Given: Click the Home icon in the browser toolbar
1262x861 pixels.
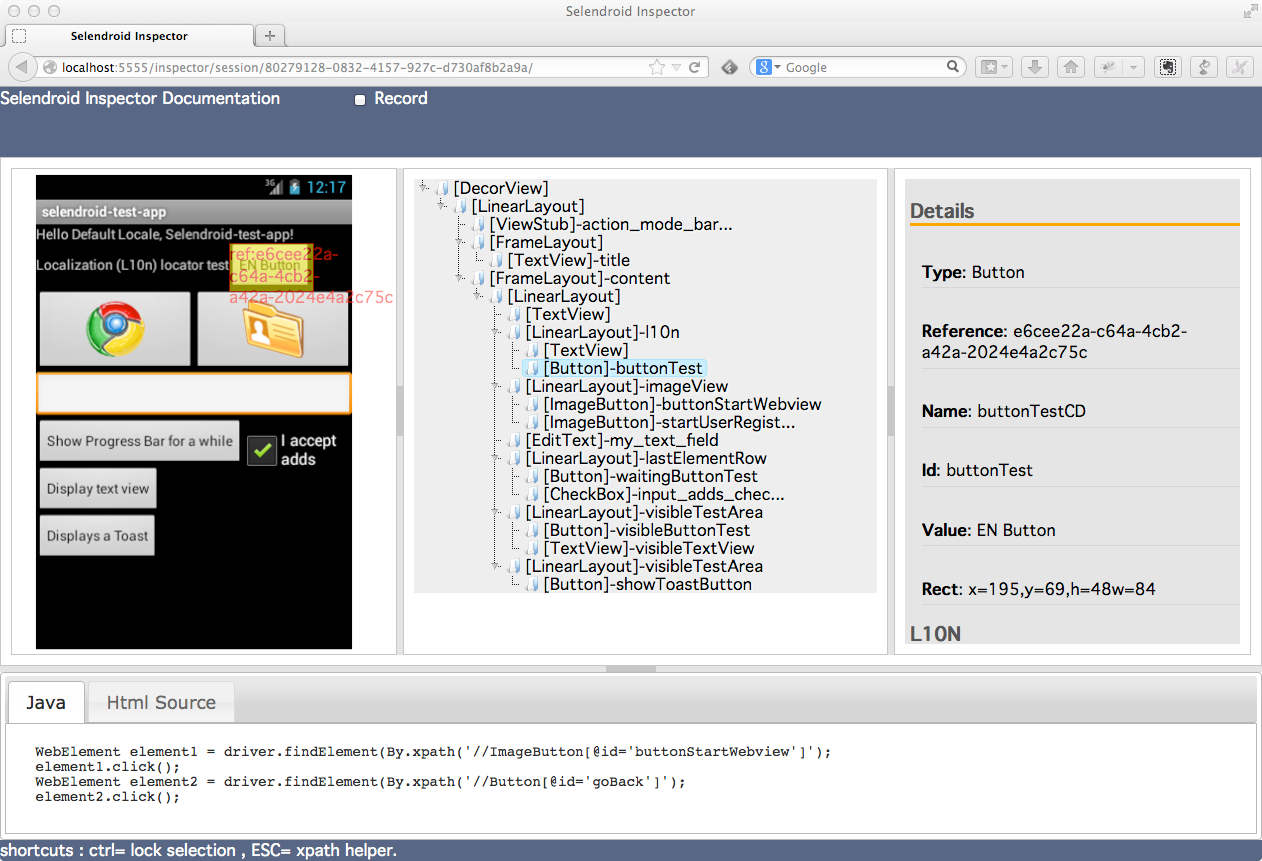Looking at the screenshot, I should click(x=1070, y=67).
